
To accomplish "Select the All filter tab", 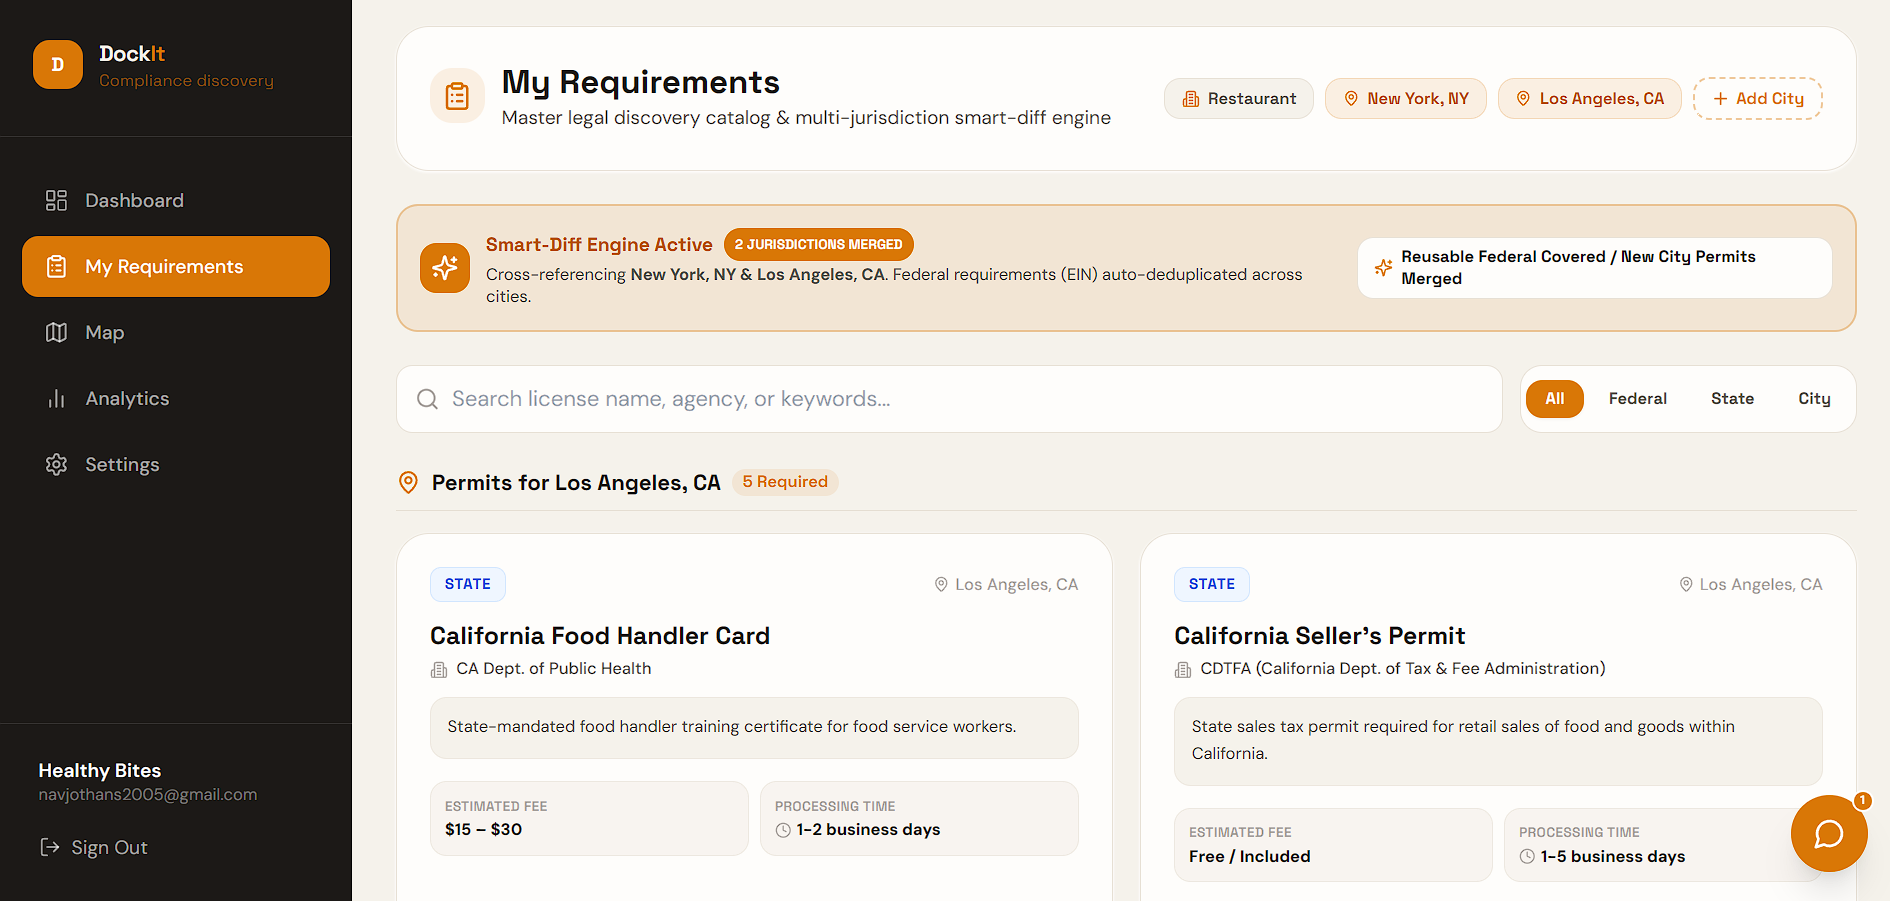I will [x=1554, y=398].
